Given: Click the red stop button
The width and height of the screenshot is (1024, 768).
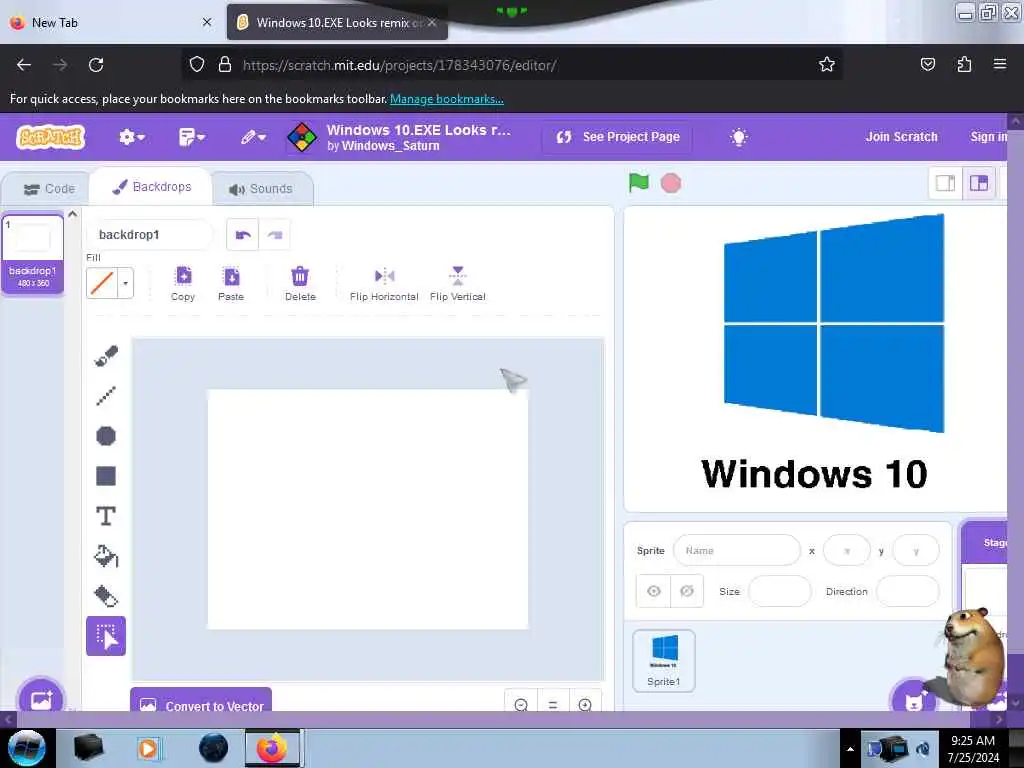Looking at the screenshot, I should tap(671, 184).
